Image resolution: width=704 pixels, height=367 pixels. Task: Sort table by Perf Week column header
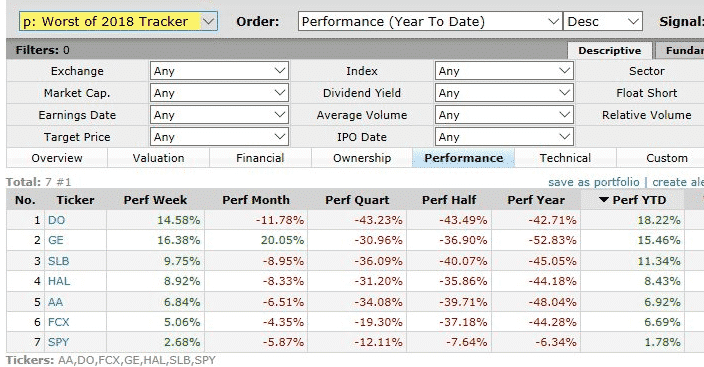(x=155, y=200)
